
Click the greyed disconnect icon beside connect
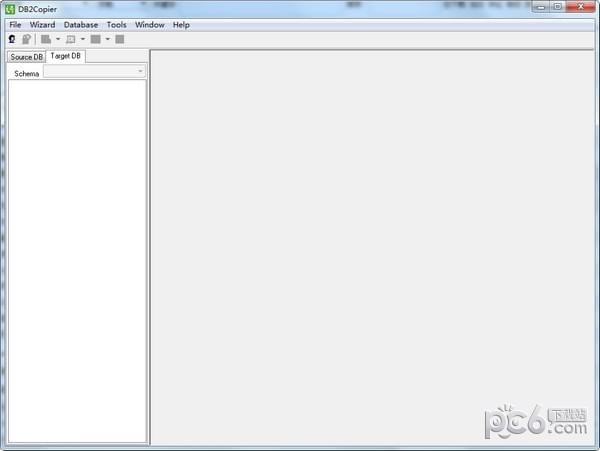[x=26, y=39]
